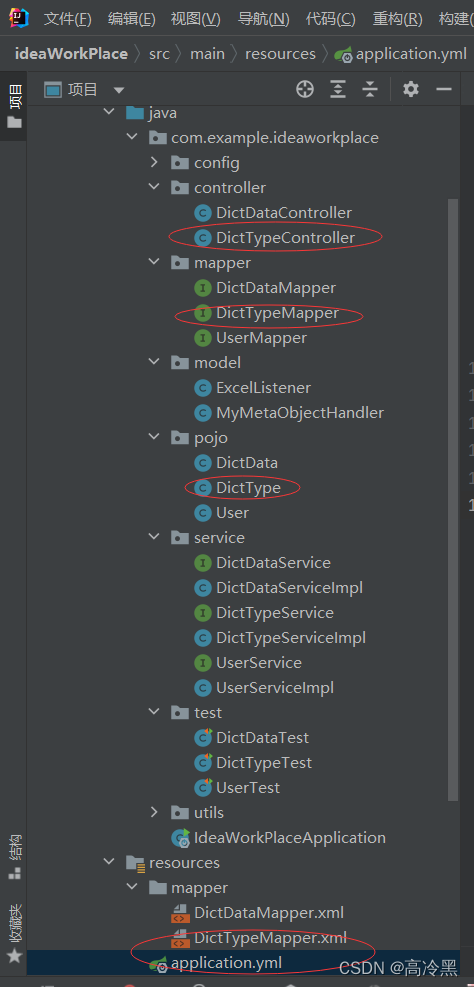Image resolution: width=474 pixels, height=987 pixels.
Task: Click the Collapse All icon in project toolbar
Action: click(x=370, y=90)
